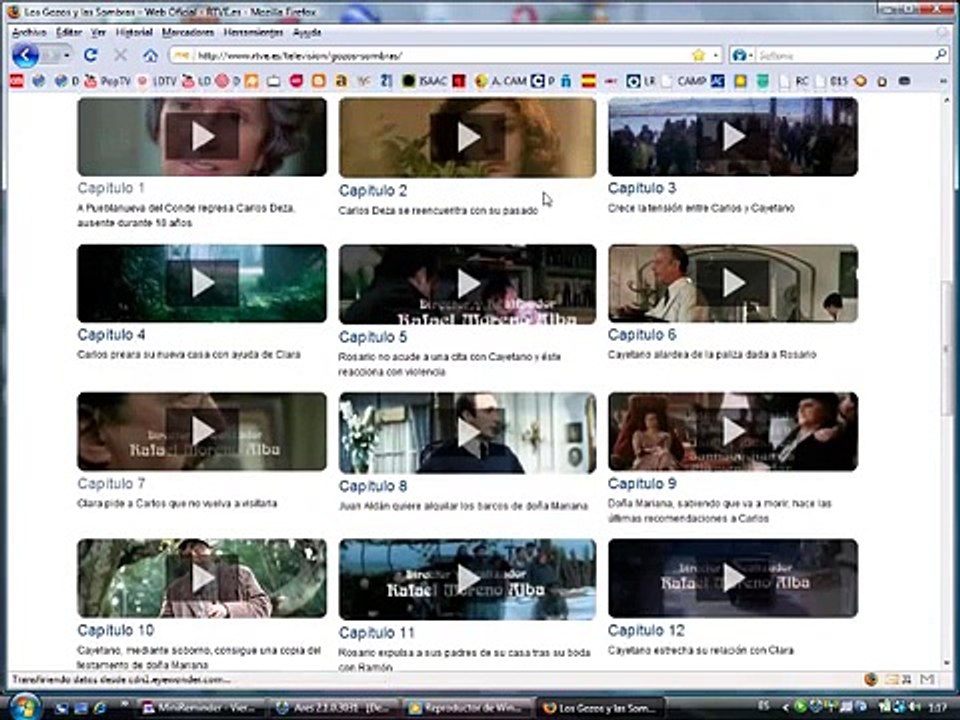Screen dimensions: 960x720
Task: Switch to MiniReminder taskbar window
Action: (x=200, y=708)
